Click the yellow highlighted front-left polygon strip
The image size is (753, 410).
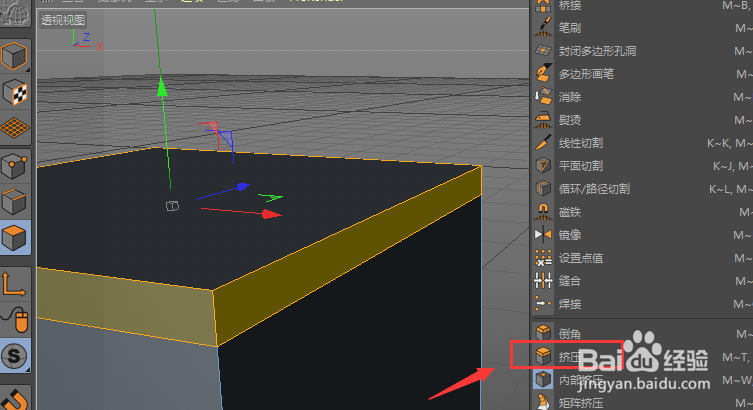(x=125, y=305)
